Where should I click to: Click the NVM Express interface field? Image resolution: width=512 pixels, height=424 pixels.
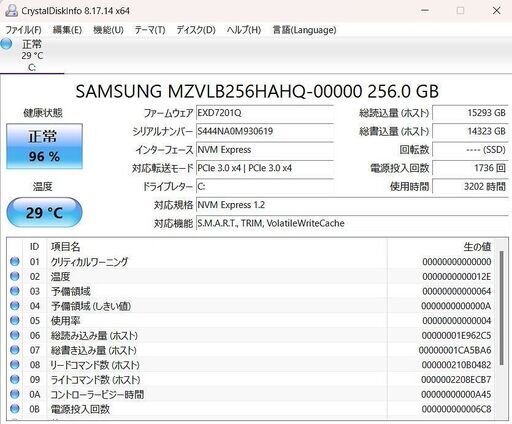[x=265, y=150]
